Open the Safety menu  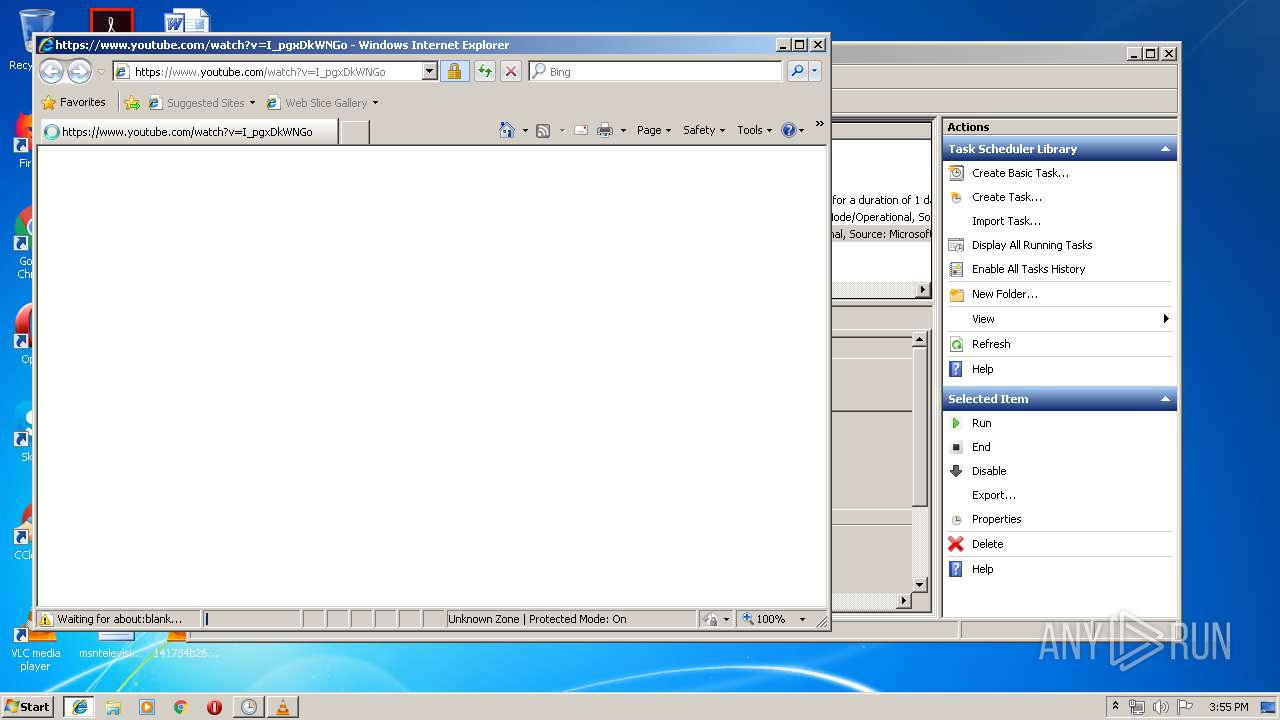(x=704, y=130)
